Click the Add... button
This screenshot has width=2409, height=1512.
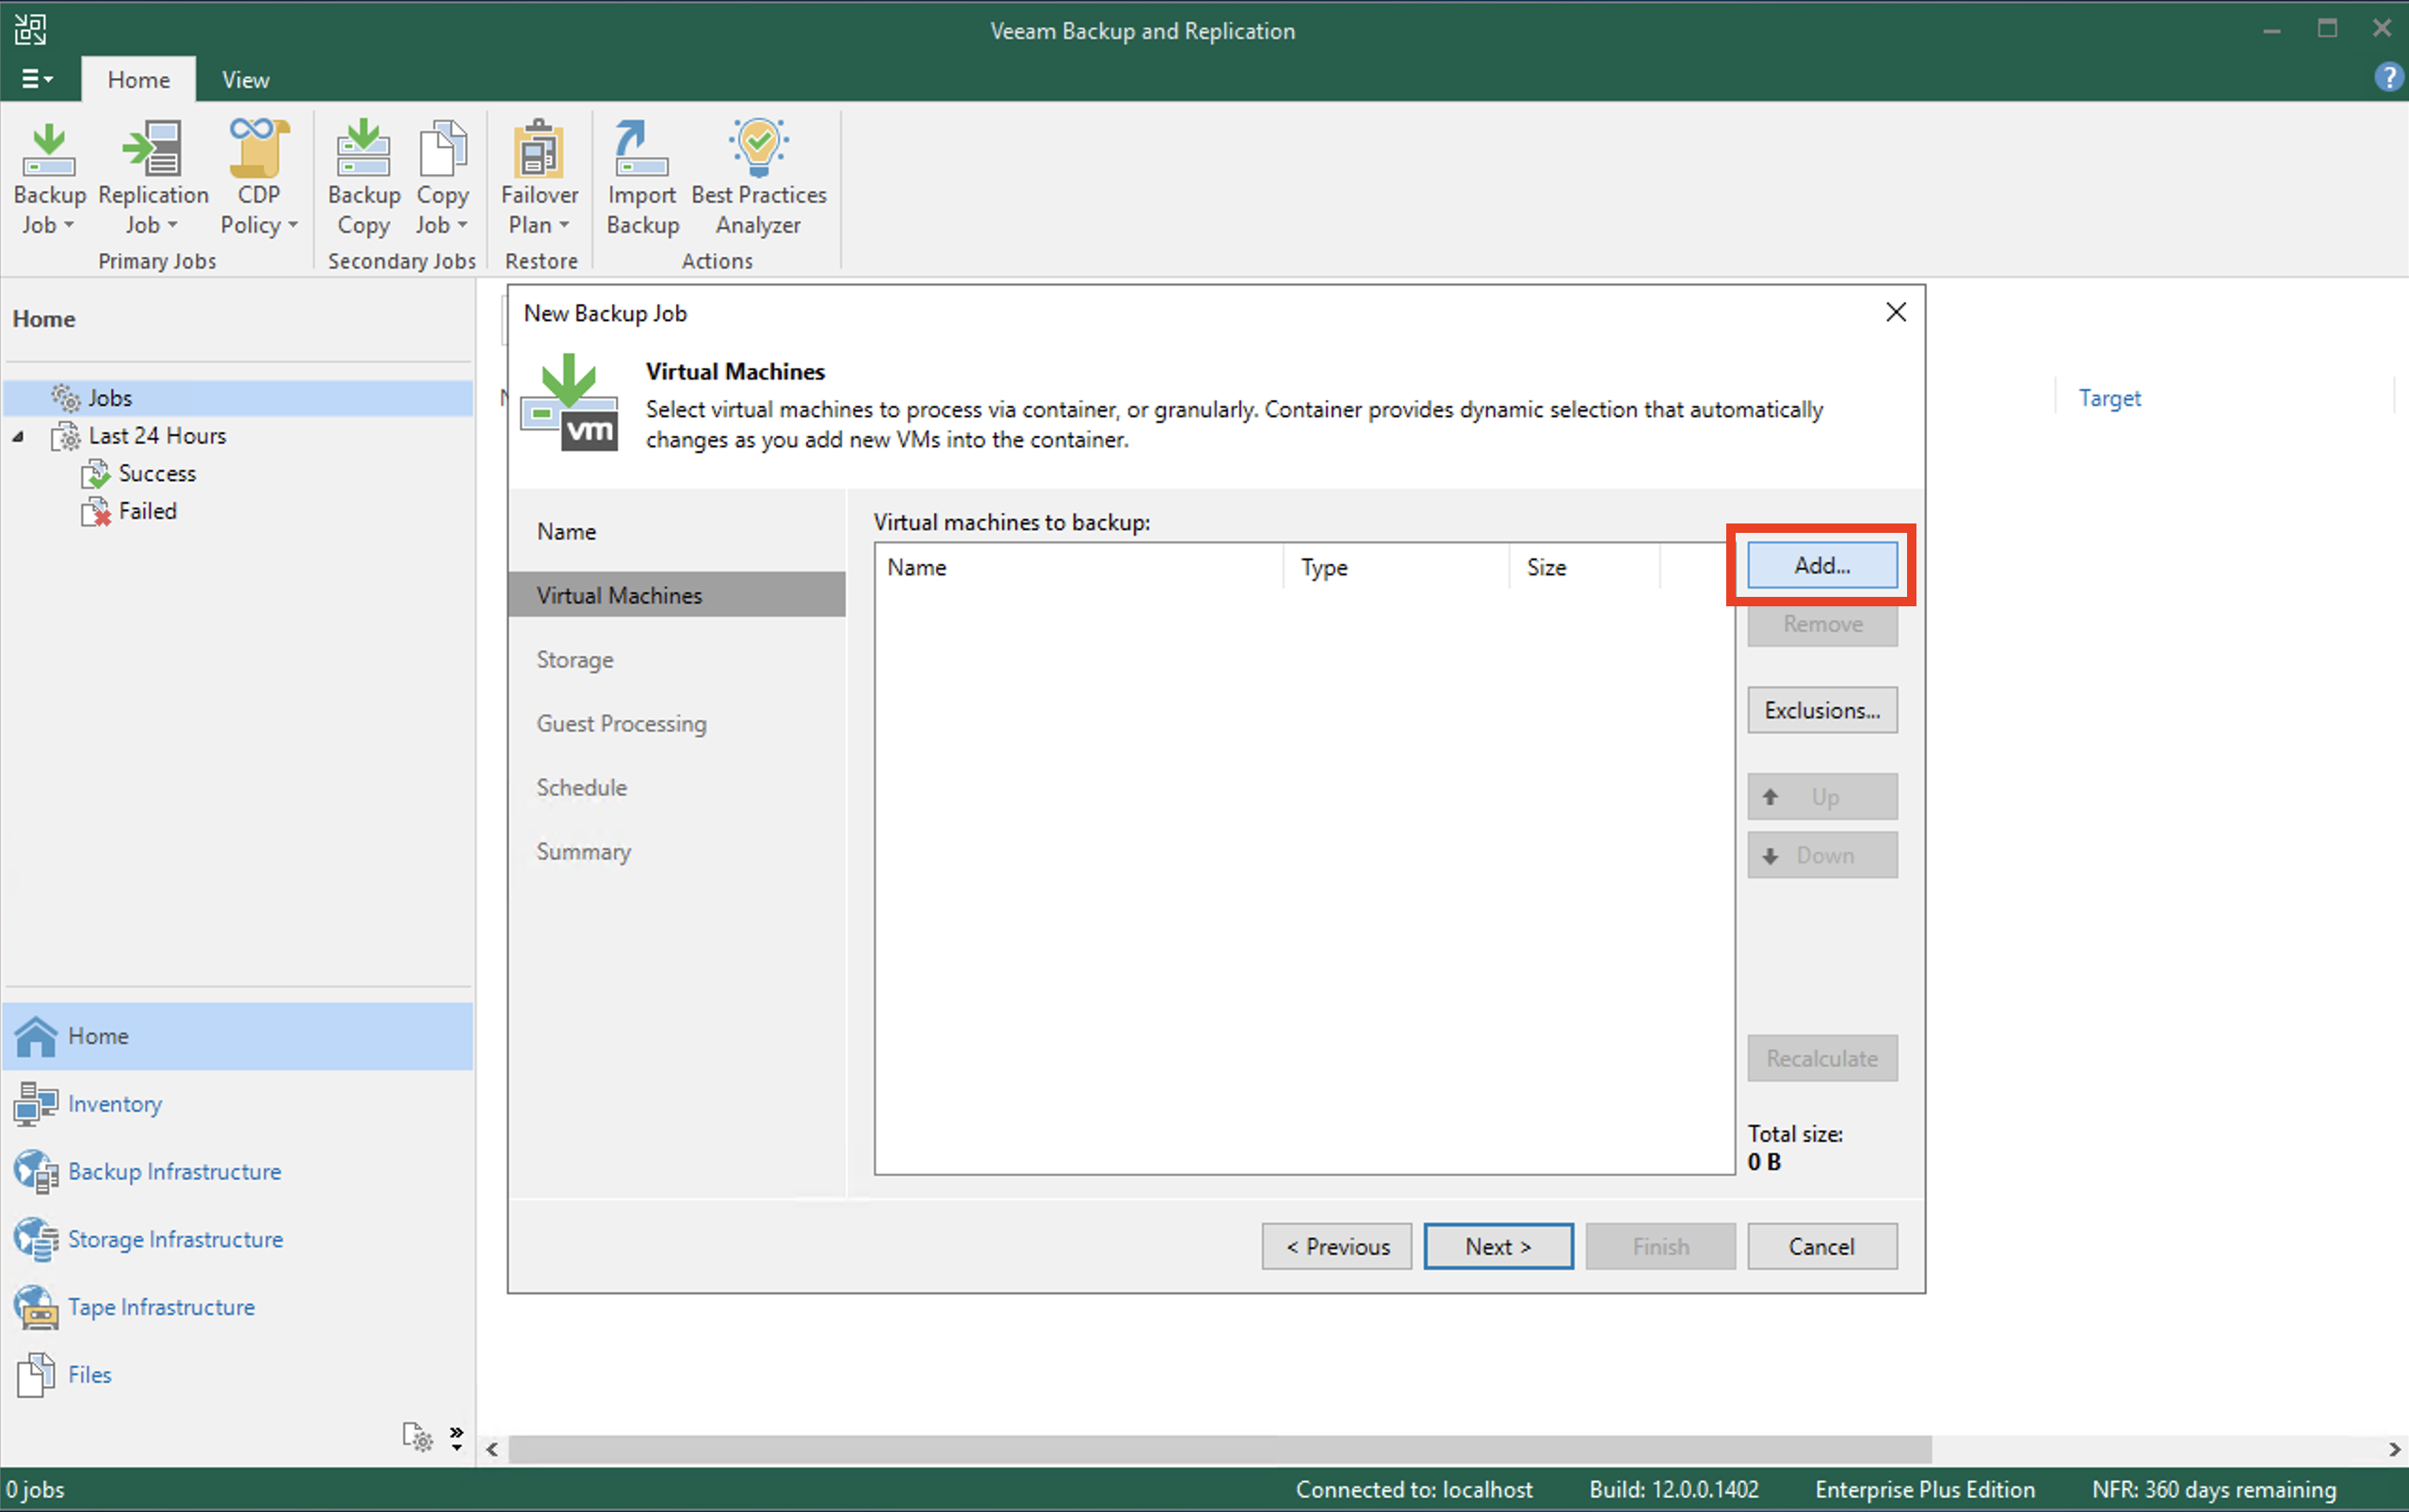(x=1821, y=565)
